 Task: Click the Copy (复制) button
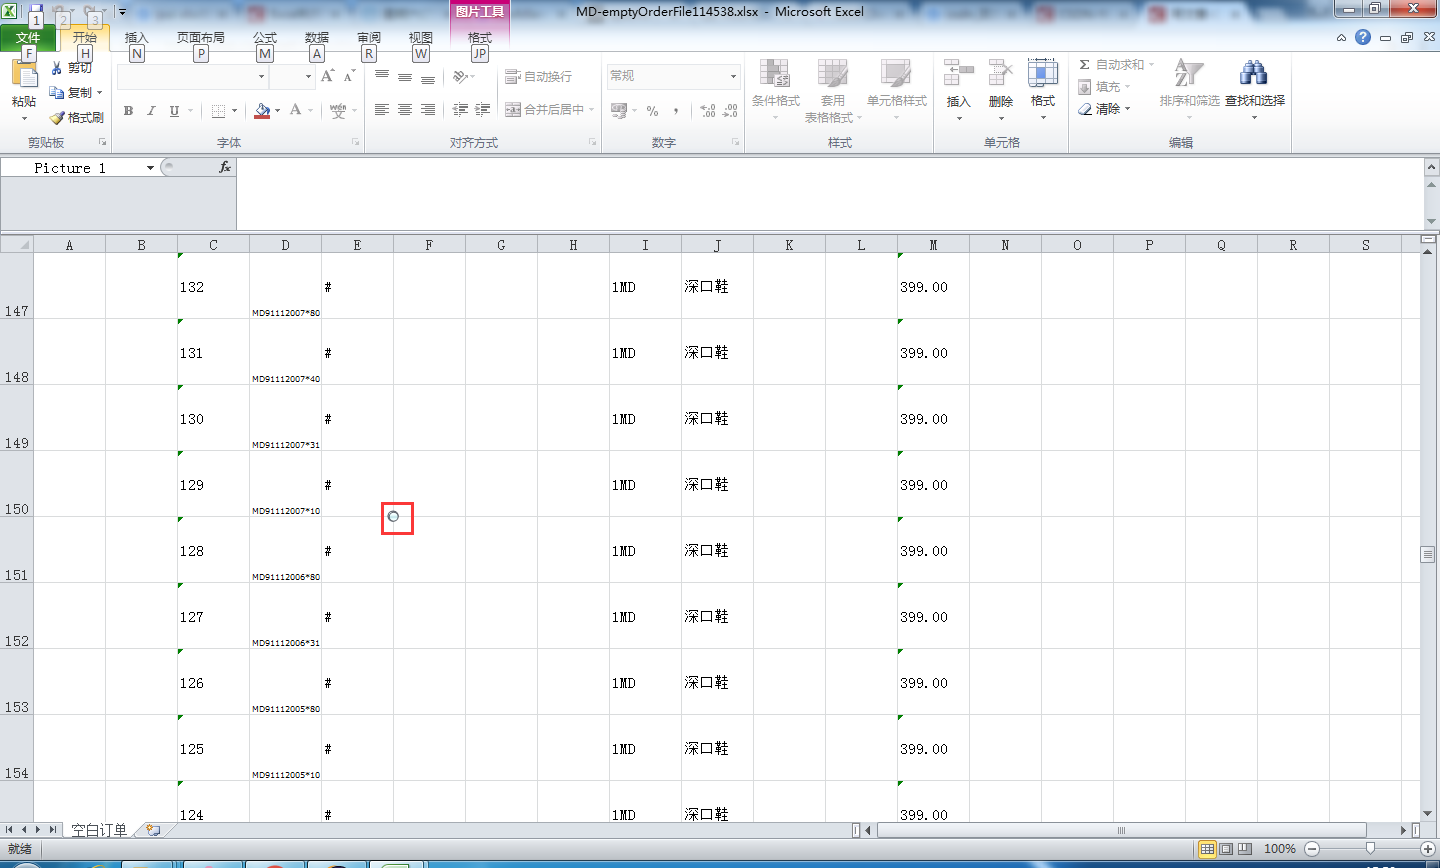(x=76, y=92)
